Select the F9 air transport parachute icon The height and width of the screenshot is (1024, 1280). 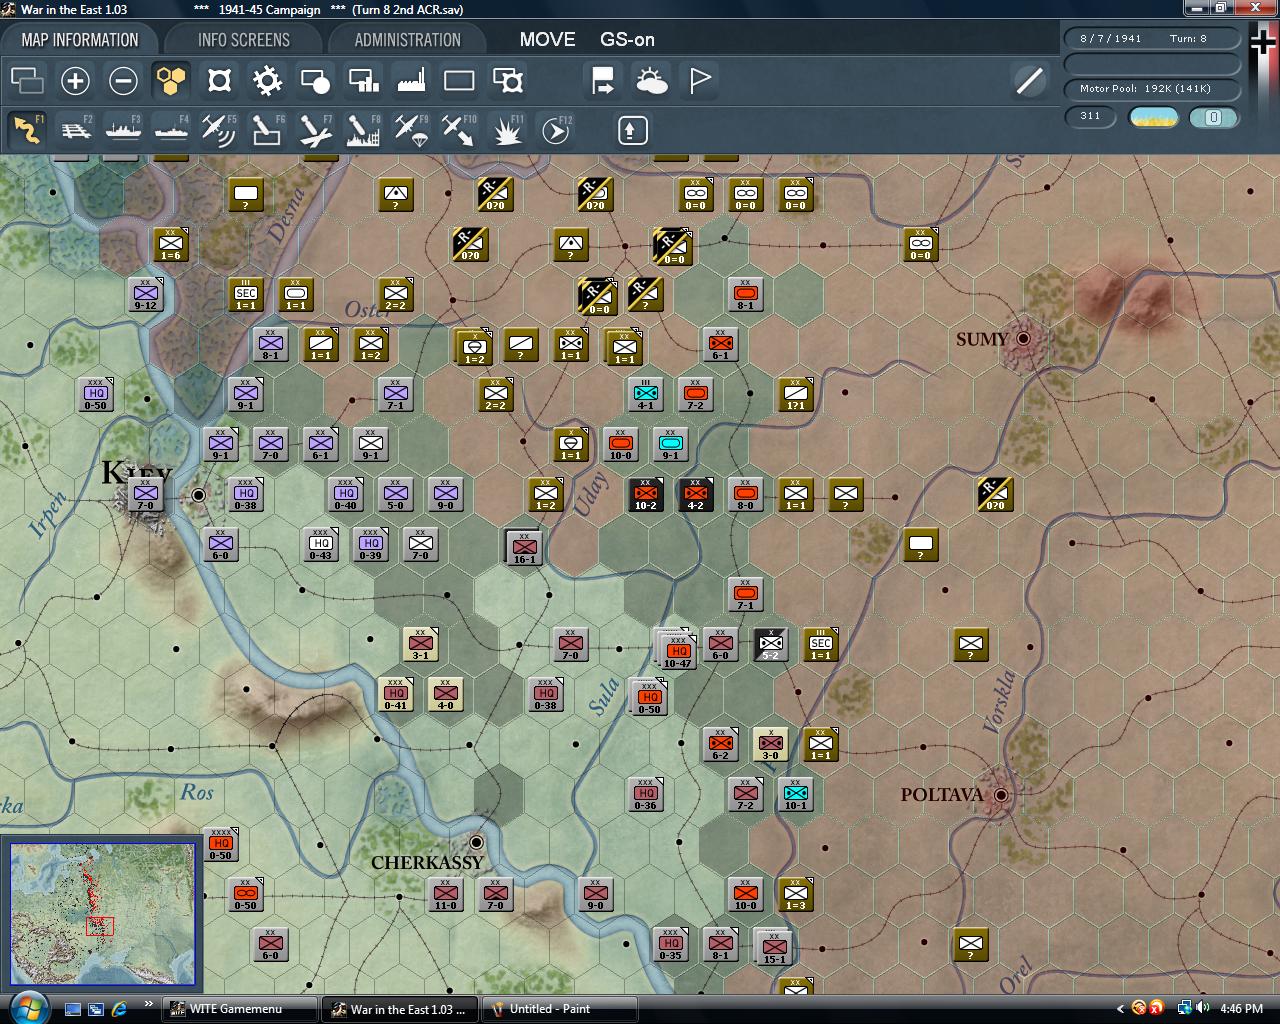pos(411,130)
